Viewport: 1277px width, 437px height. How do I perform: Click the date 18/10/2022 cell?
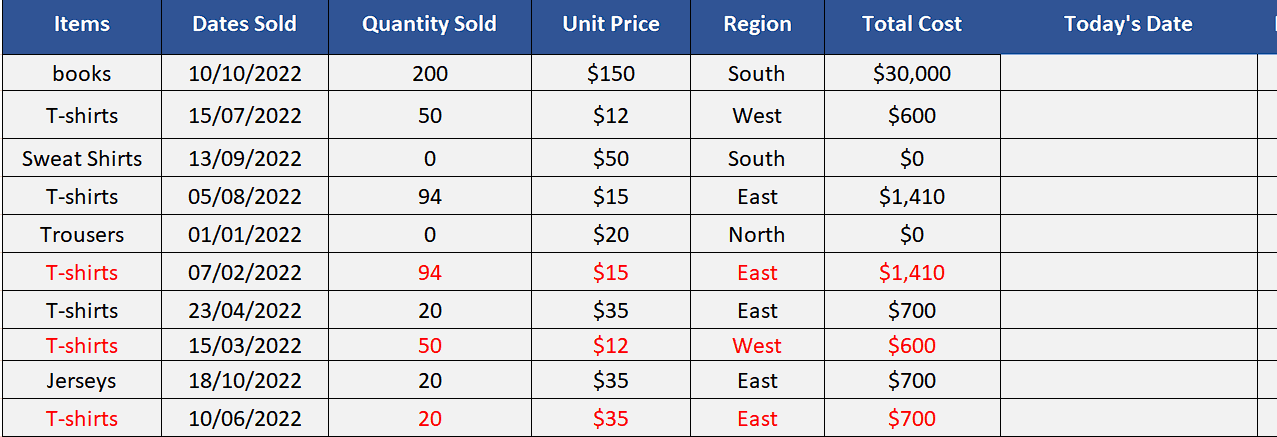pos(245,381)
